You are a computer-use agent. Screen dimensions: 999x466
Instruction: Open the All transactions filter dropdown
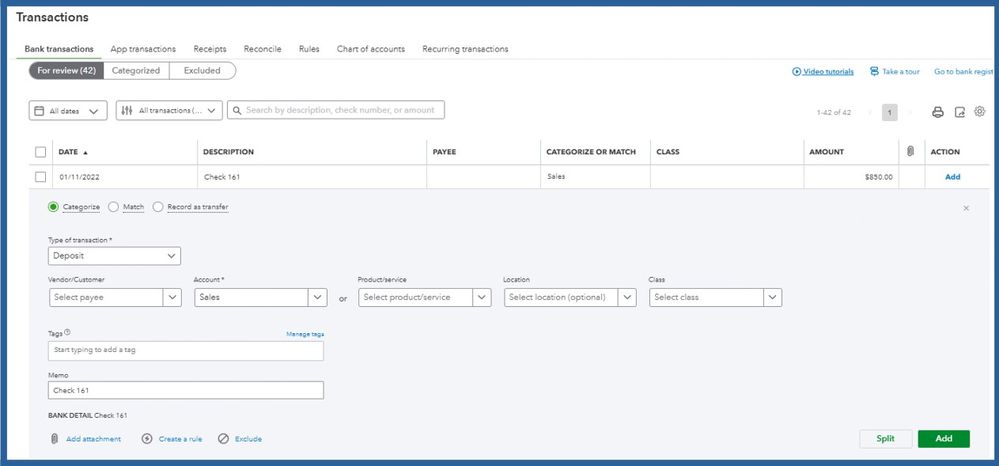pyautogui.click(x=169, y=110)
